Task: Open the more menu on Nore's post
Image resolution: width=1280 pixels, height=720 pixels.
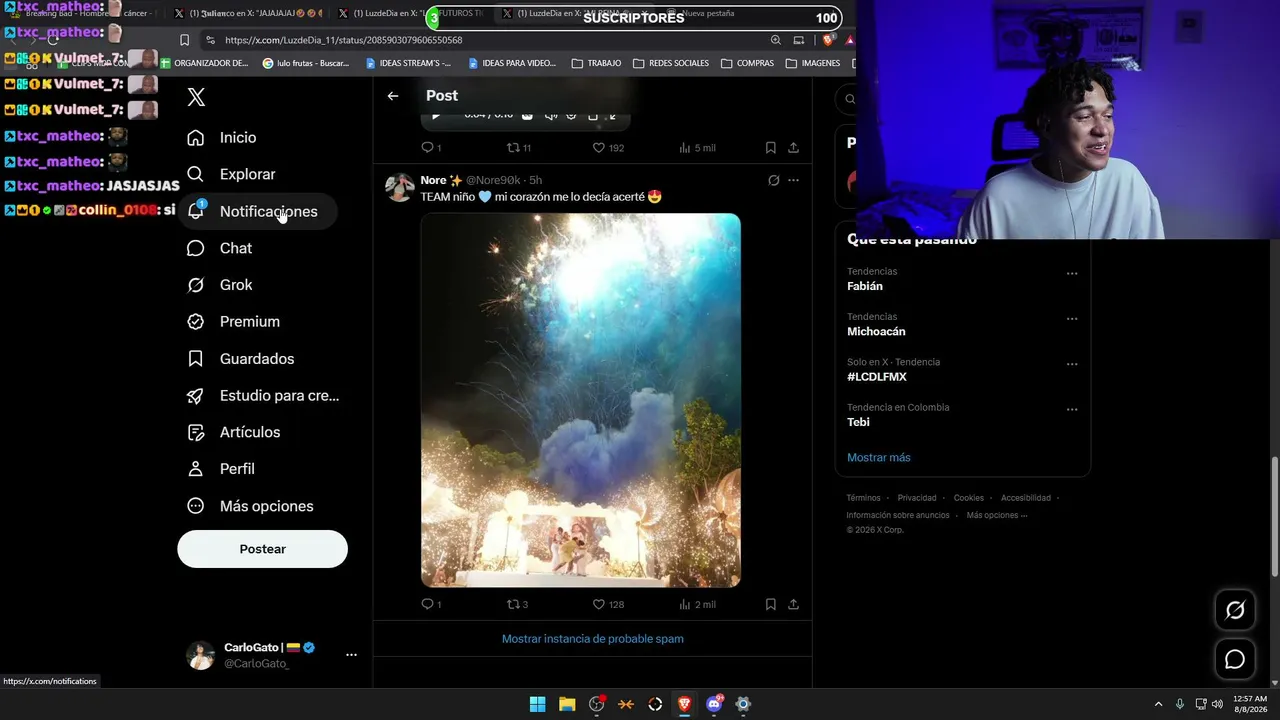Action: pos(793,181)
